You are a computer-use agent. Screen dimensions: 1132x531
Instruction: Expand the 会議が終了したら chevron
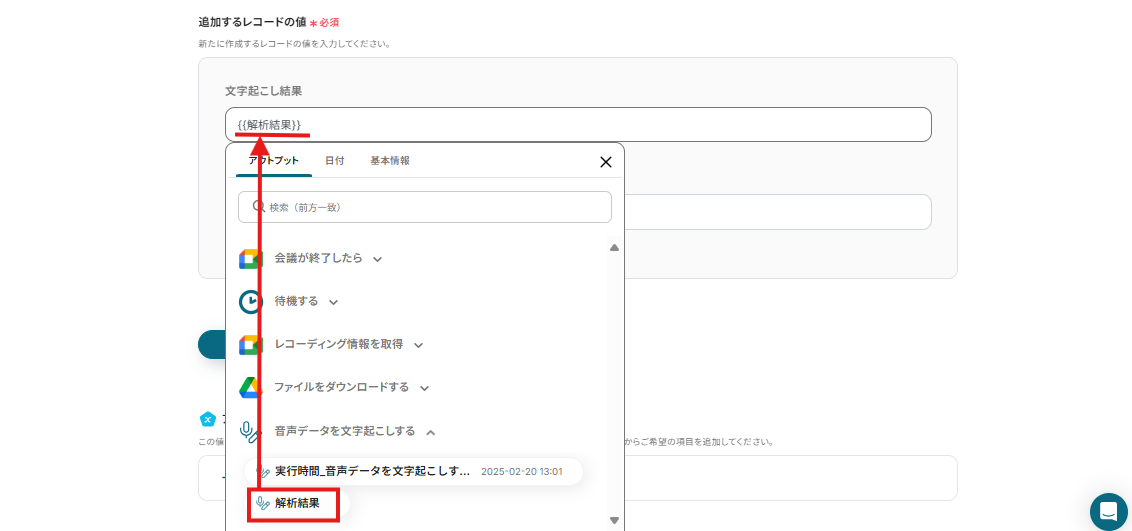tap(377, 259)
